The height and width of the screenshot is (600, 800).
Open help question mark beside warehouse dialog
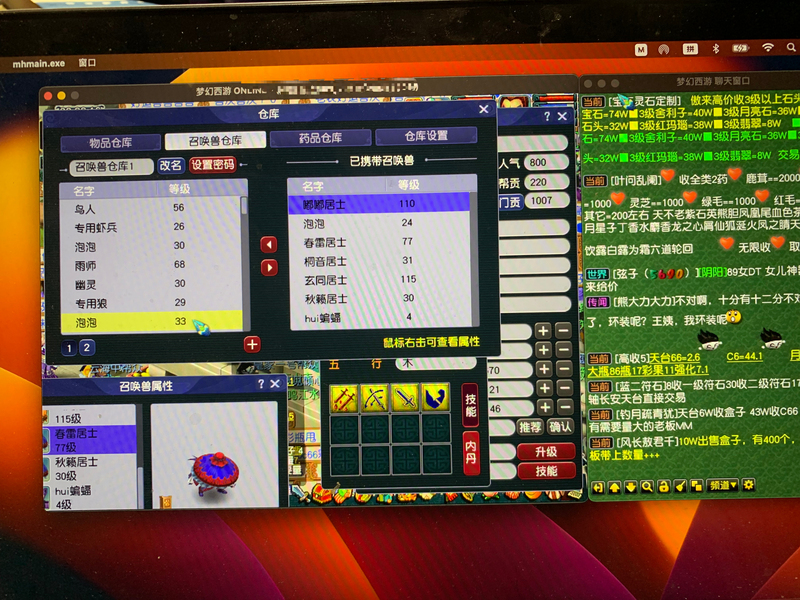[x=547, y=116]
